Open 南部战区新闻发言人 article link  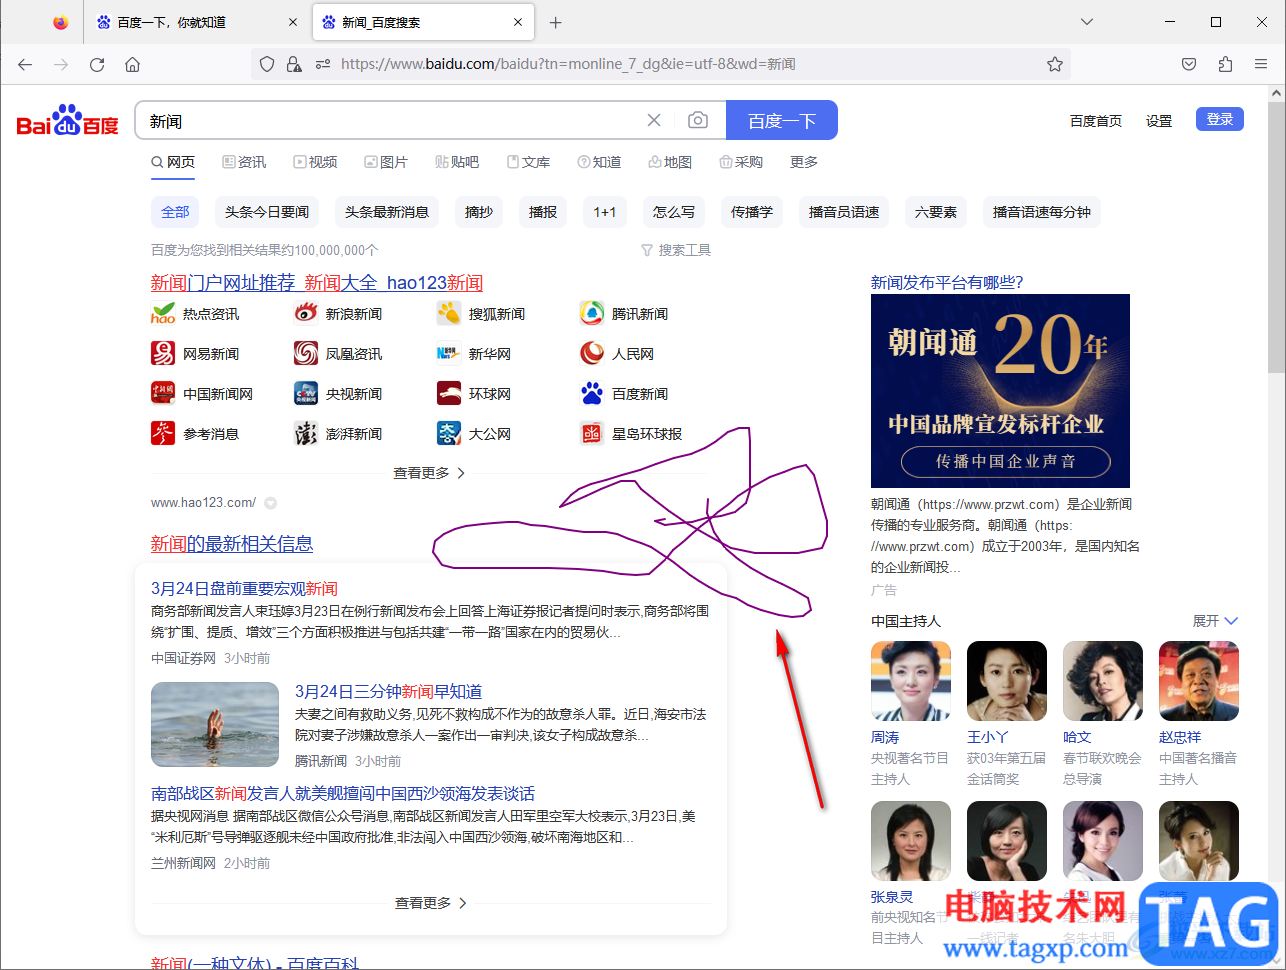[343, 794]
